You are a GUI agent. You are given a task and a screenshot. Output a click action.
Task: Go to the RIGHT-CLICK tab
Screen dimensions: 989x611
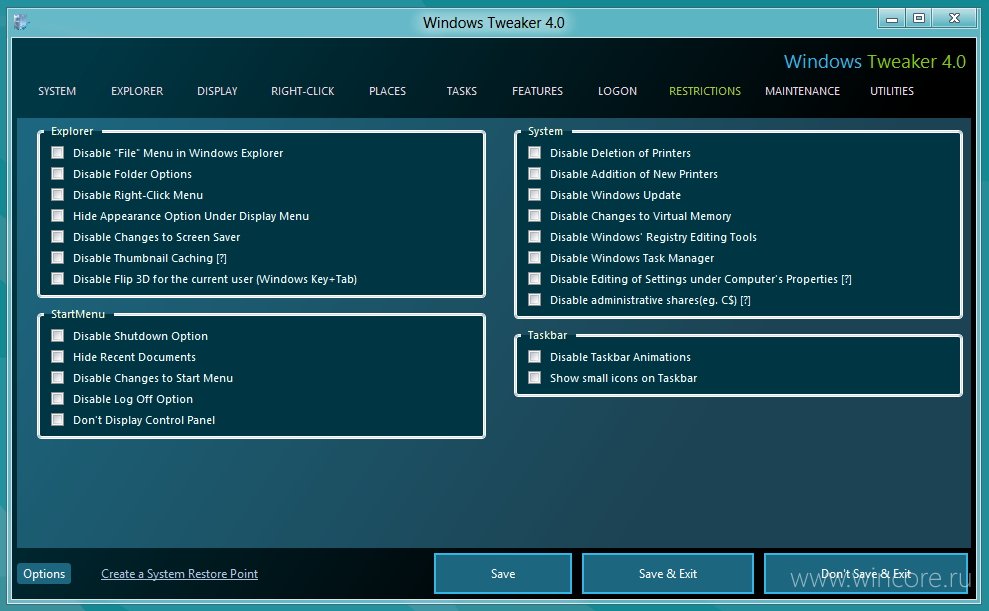(x=303, y=91)
